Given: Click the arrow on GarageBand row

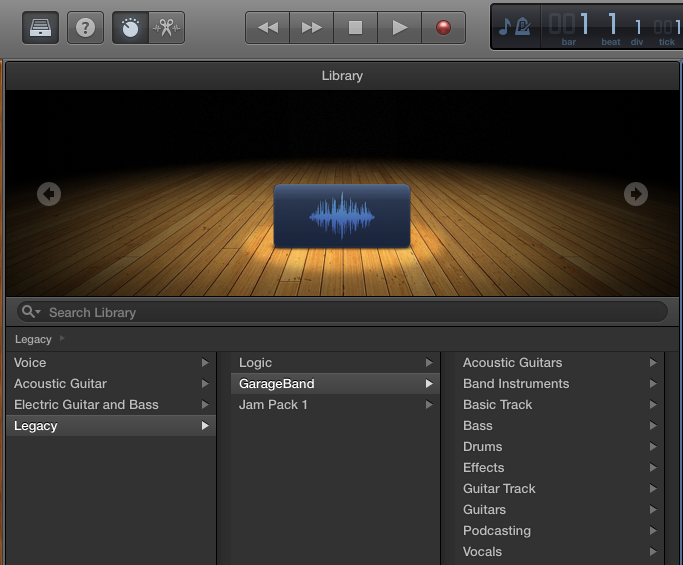Looking at the screenshot, I should click(x=429, y=383).
